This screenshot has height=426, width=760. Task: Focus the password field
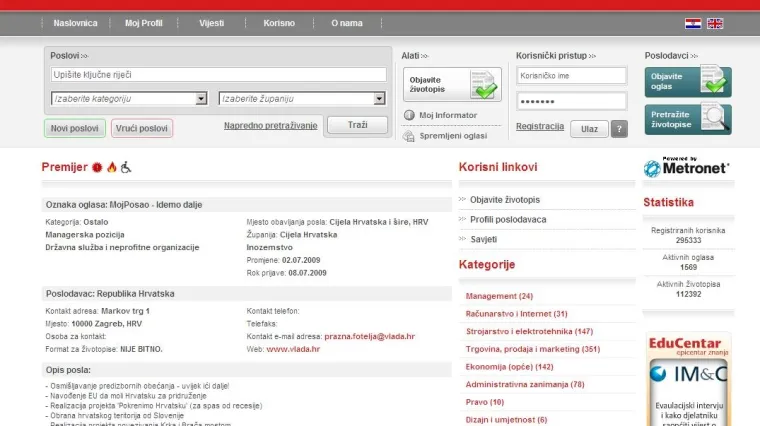[571, 101]
